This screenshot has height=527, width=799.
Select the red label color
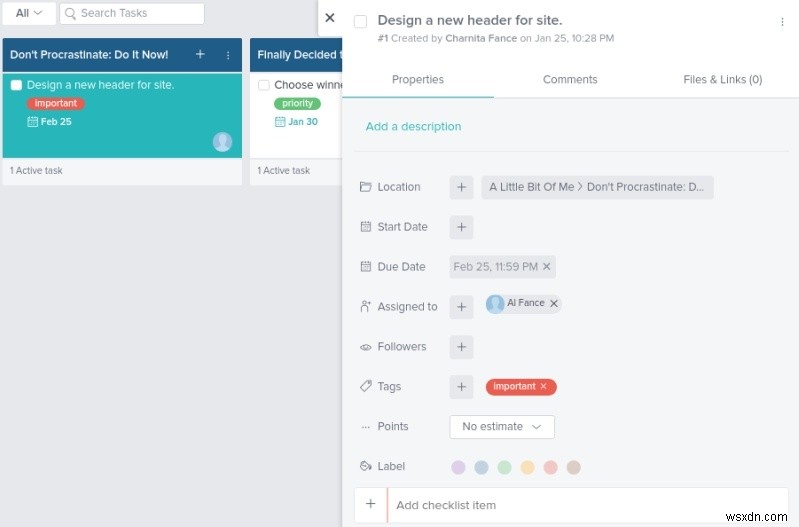point(550,467)
